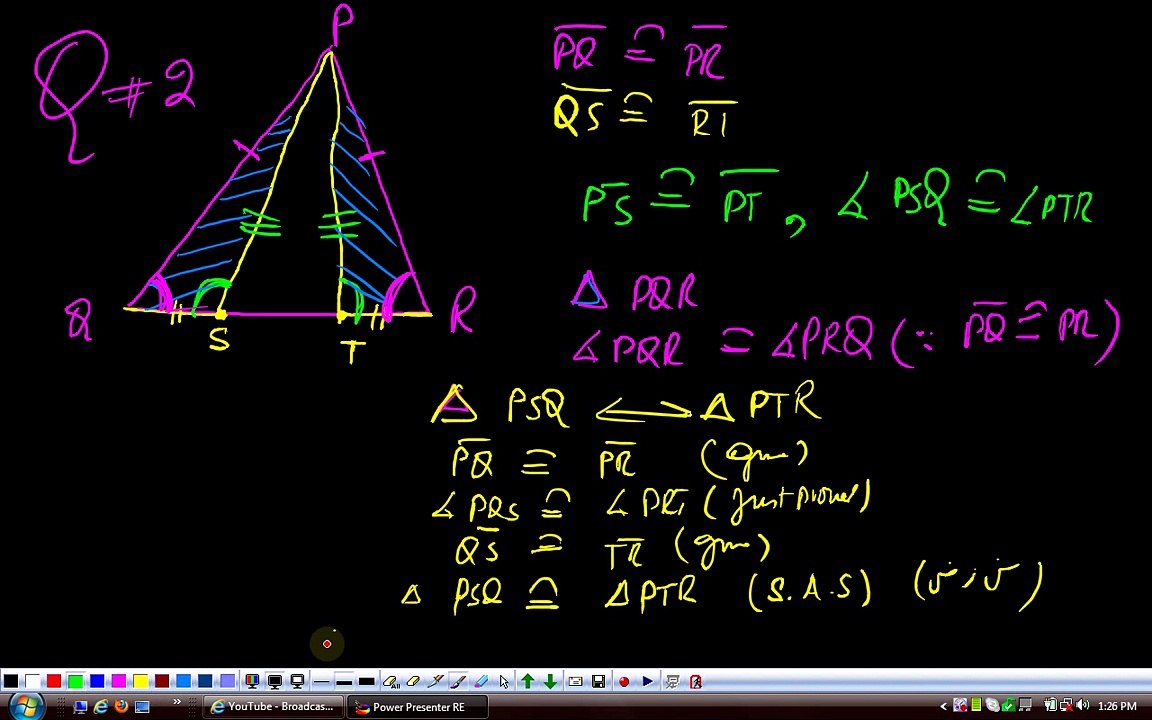The image size is (1152, 720).
Task: Click the green bars tray icon
Action: [x=976, y=705]
